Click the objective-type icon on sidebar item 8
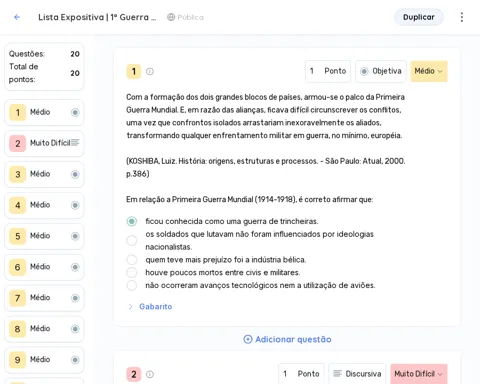Screen dimensions: 480x384 [x=75, y=329]
